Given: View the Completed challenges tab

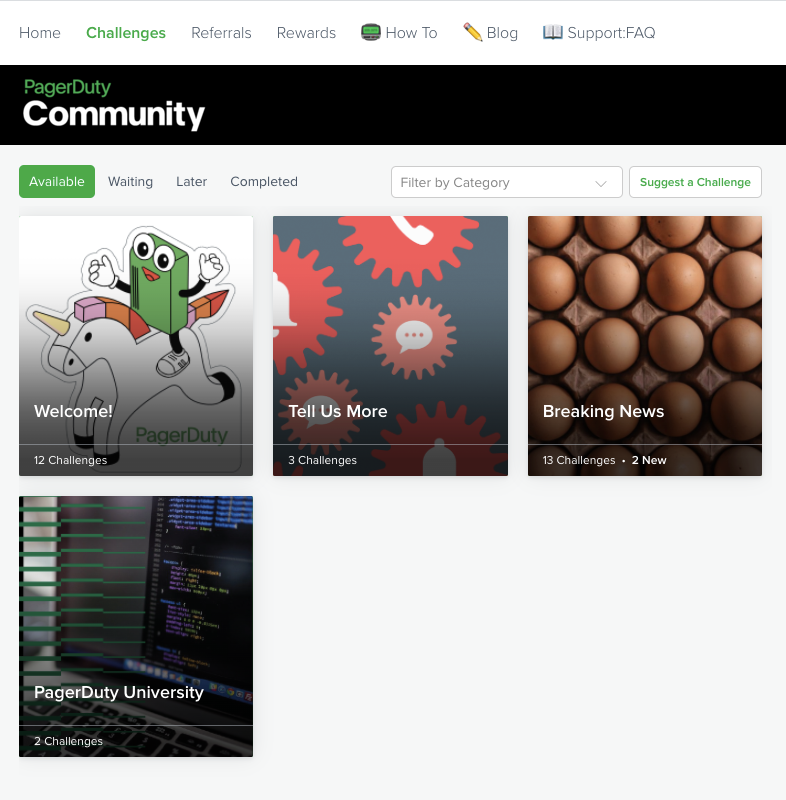Looking at the screenshot, I should (264, 182).
